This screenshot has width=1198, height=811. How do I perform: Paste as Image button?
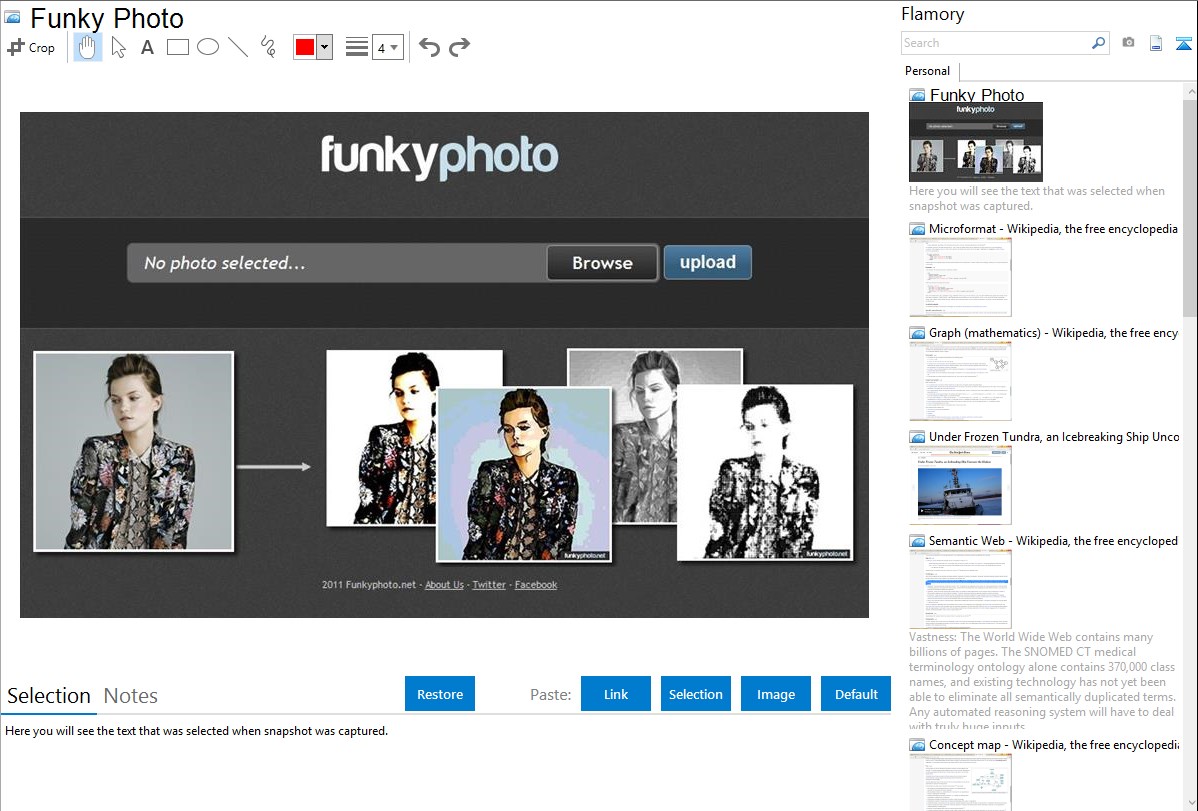click(x=776, y=694)
